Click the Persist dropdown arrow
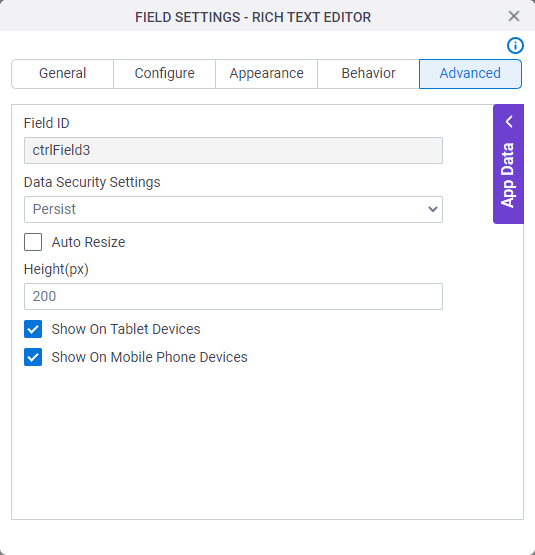Viewport: 535px width, 555px height. pyautogui.click(x=433, y=210)
